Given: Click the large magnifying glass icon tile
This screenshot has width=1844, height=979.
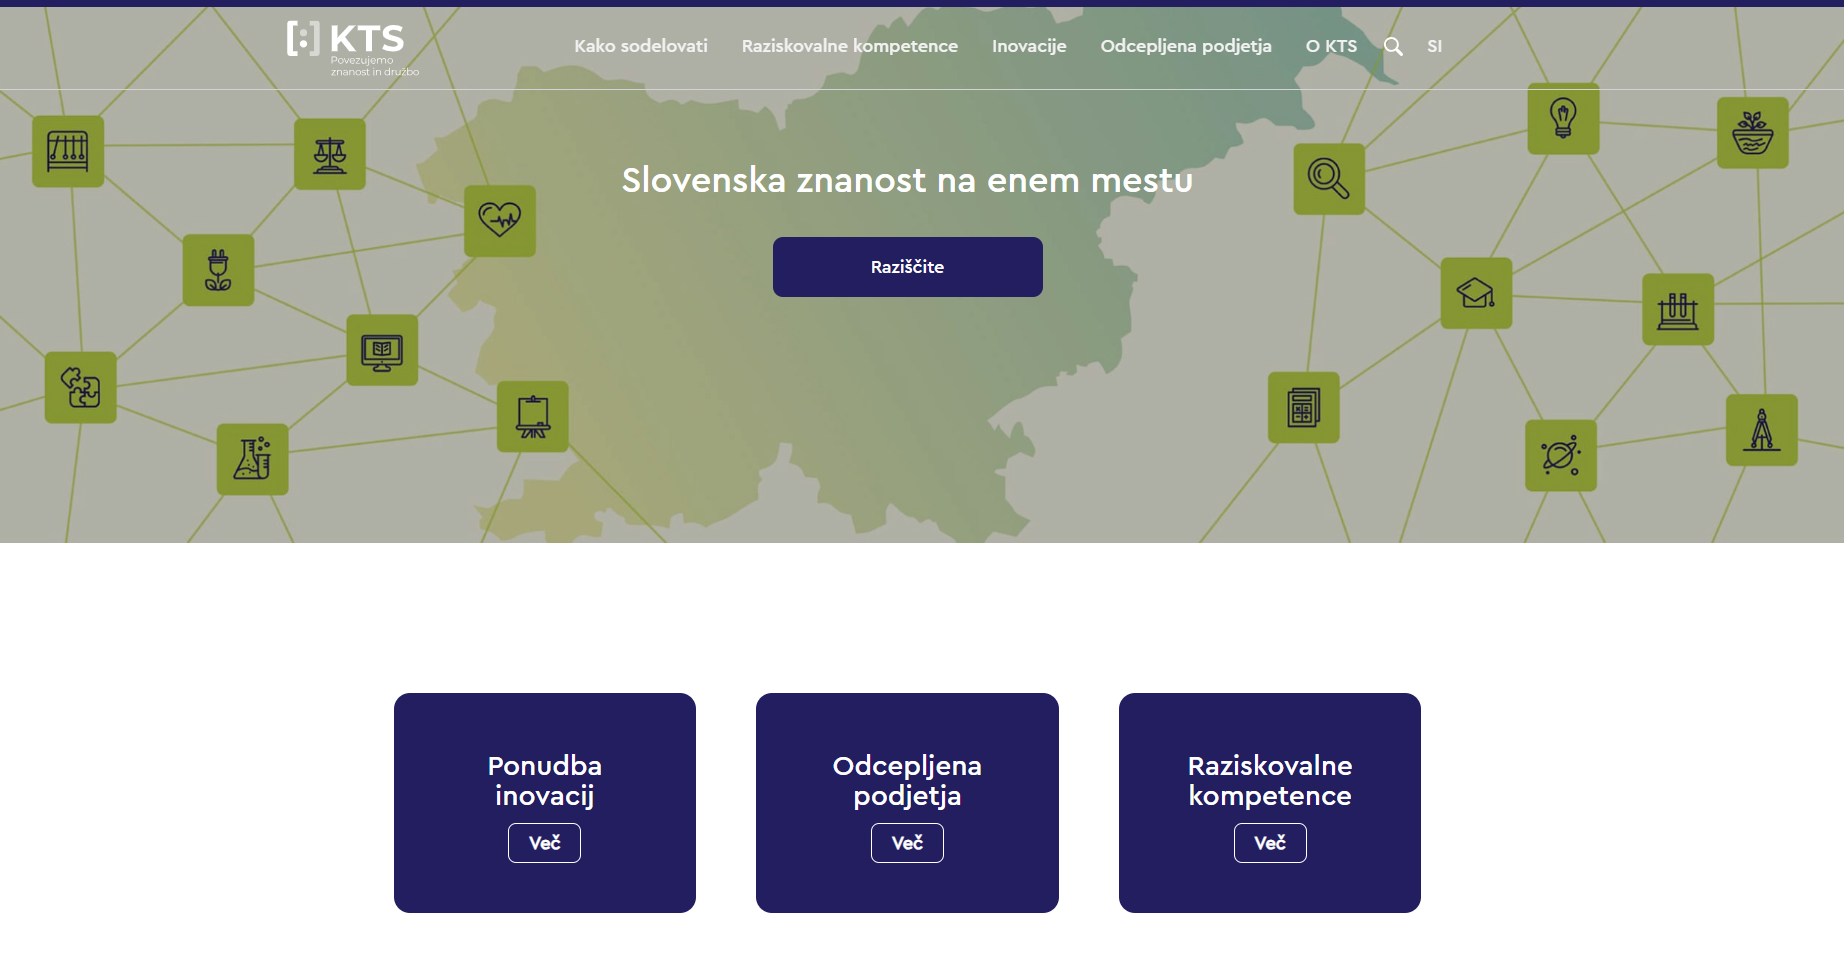Looking at the screenshot, I should (x=1329, y=179).
